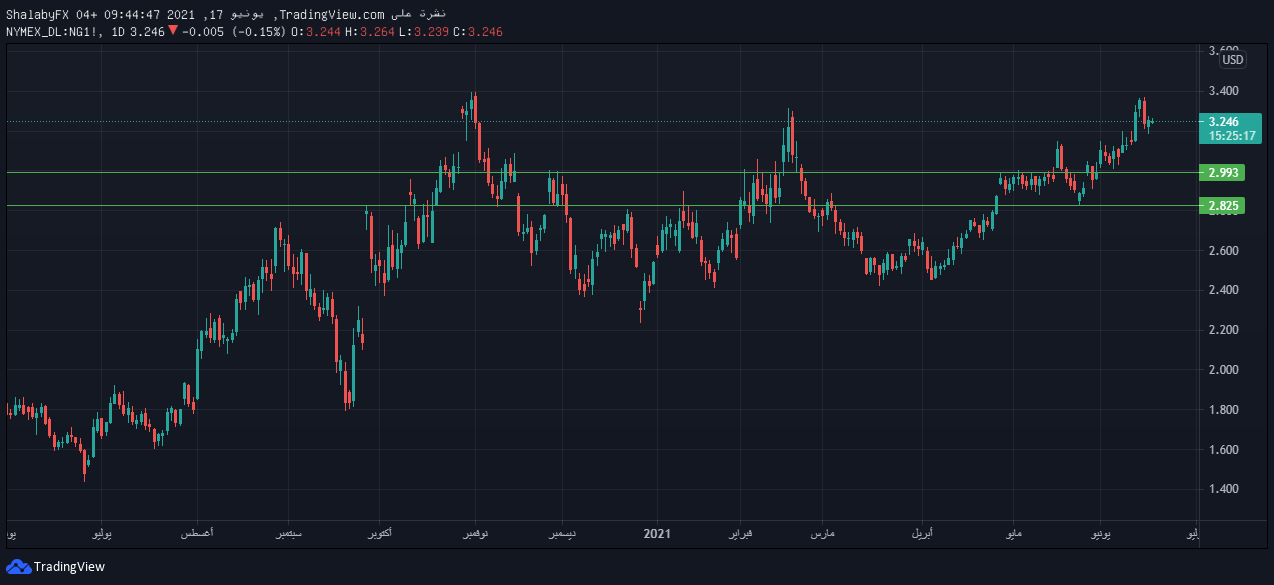Click the 2.600 price axis label
The image size is (1274, 585).
[x=1224, y=250]
